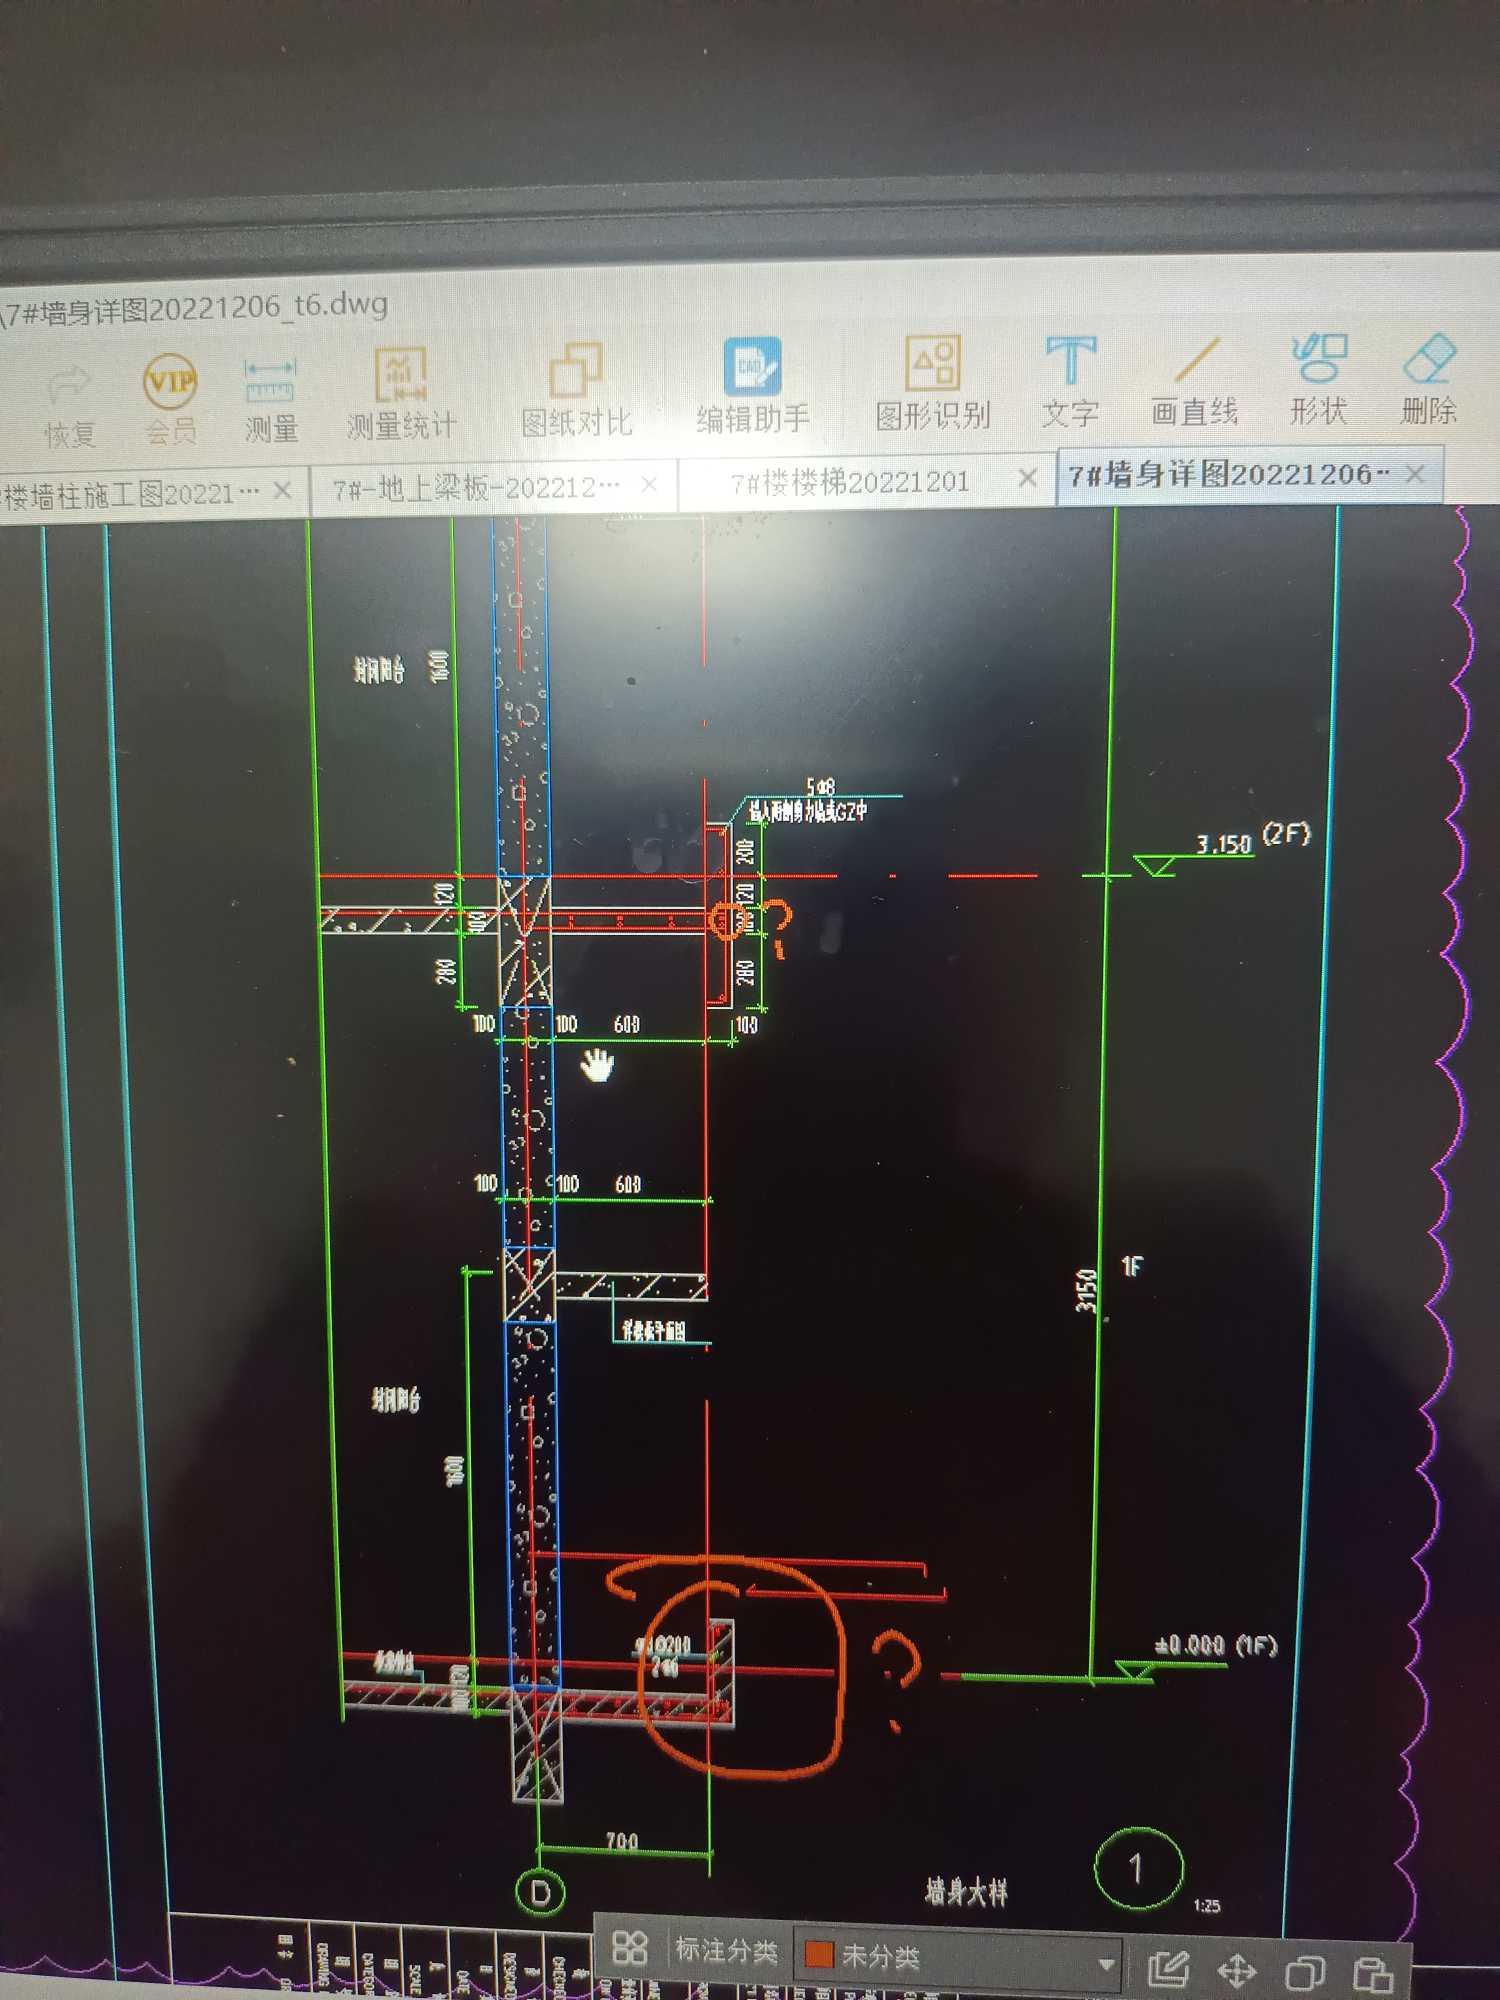
Task: Close the 7#墙身详图20221206 tab
Action: 1415,473
